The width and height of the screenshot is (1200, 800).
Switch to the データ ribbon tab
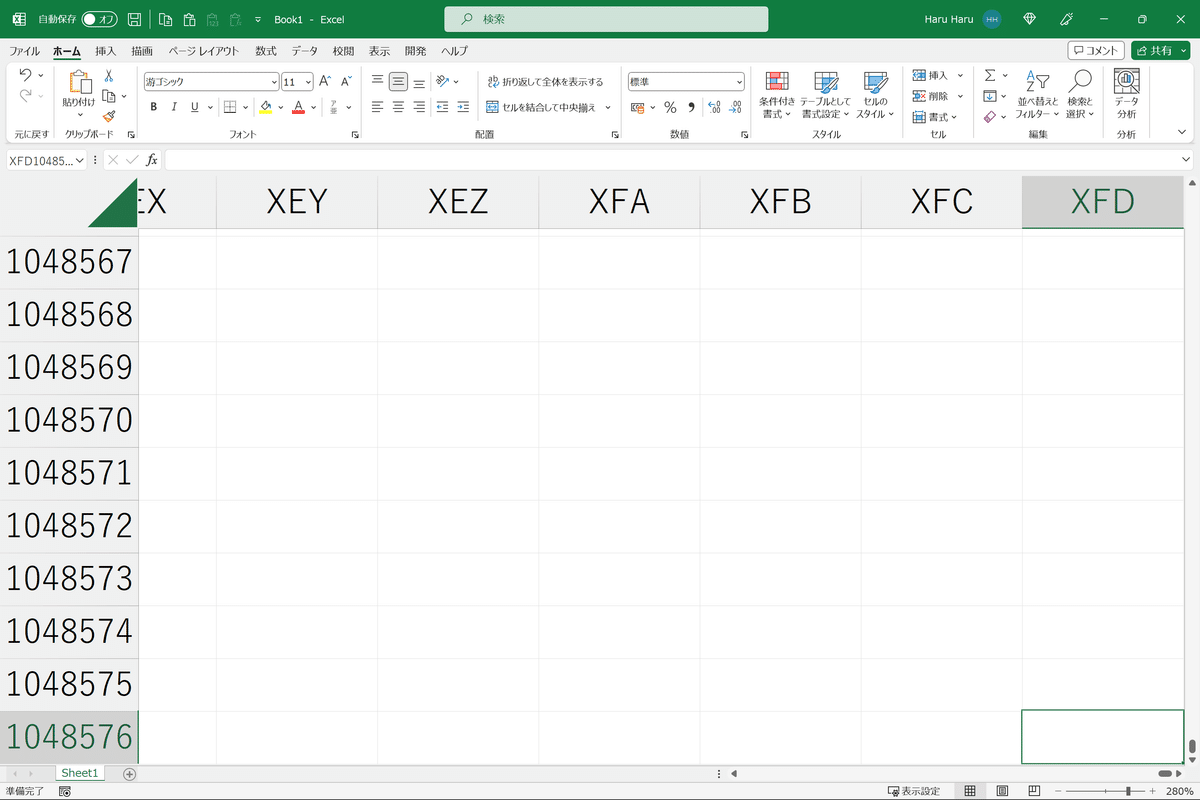pos(304,51)
